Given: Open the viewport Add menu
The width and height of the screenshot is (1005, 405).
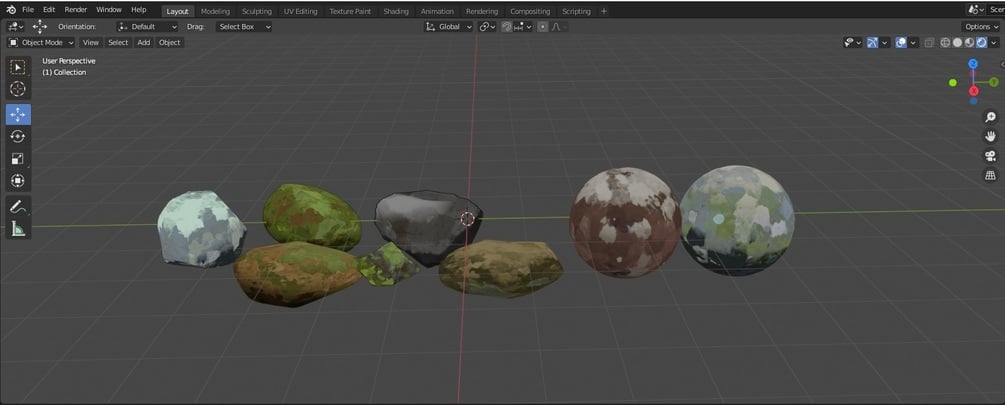Looking at the screenshot, I should click(144, 42).
